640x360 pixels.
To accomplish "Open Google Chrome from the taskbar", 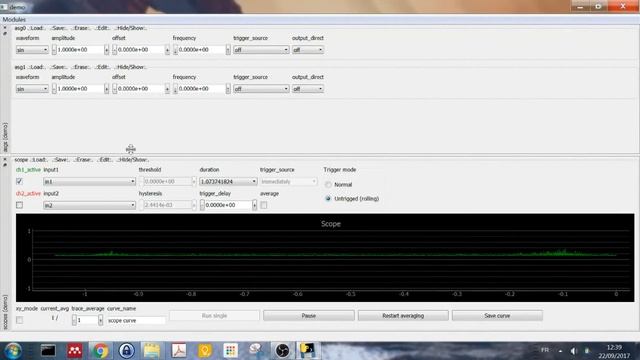I will coord(100,351).
